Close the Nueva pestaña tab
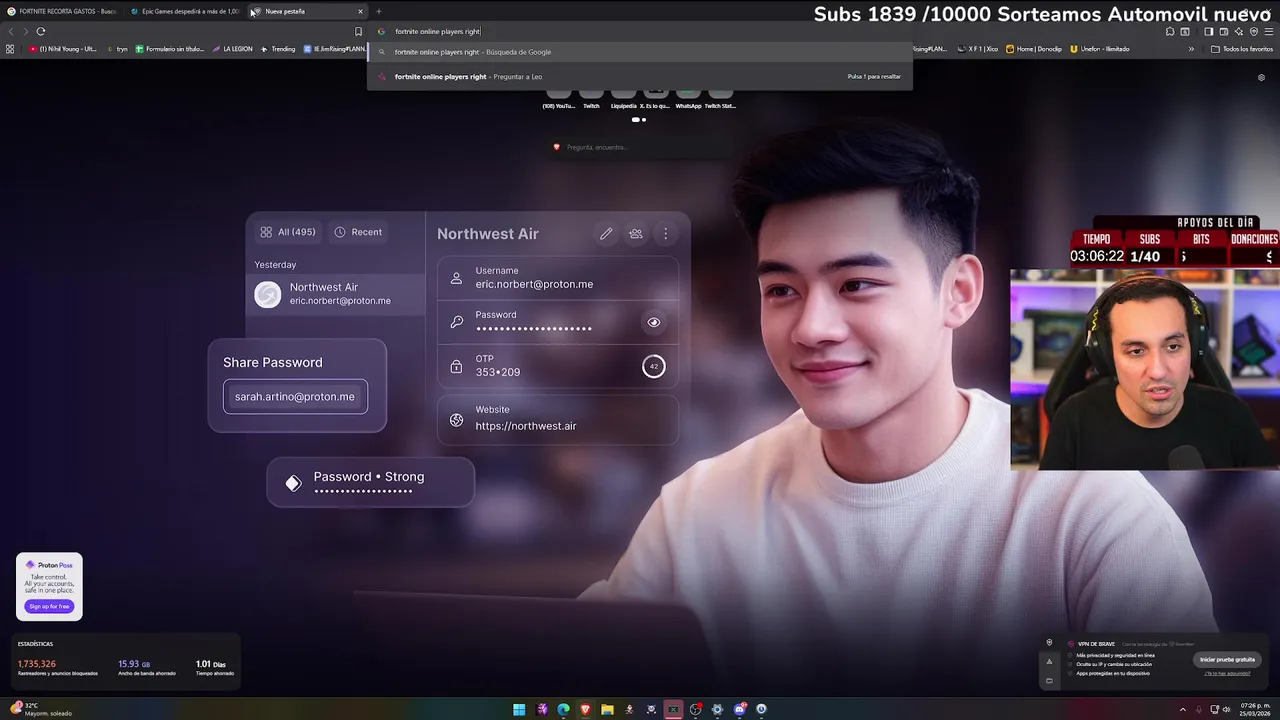The image size is (1280, 720). (x=360, y=11)
